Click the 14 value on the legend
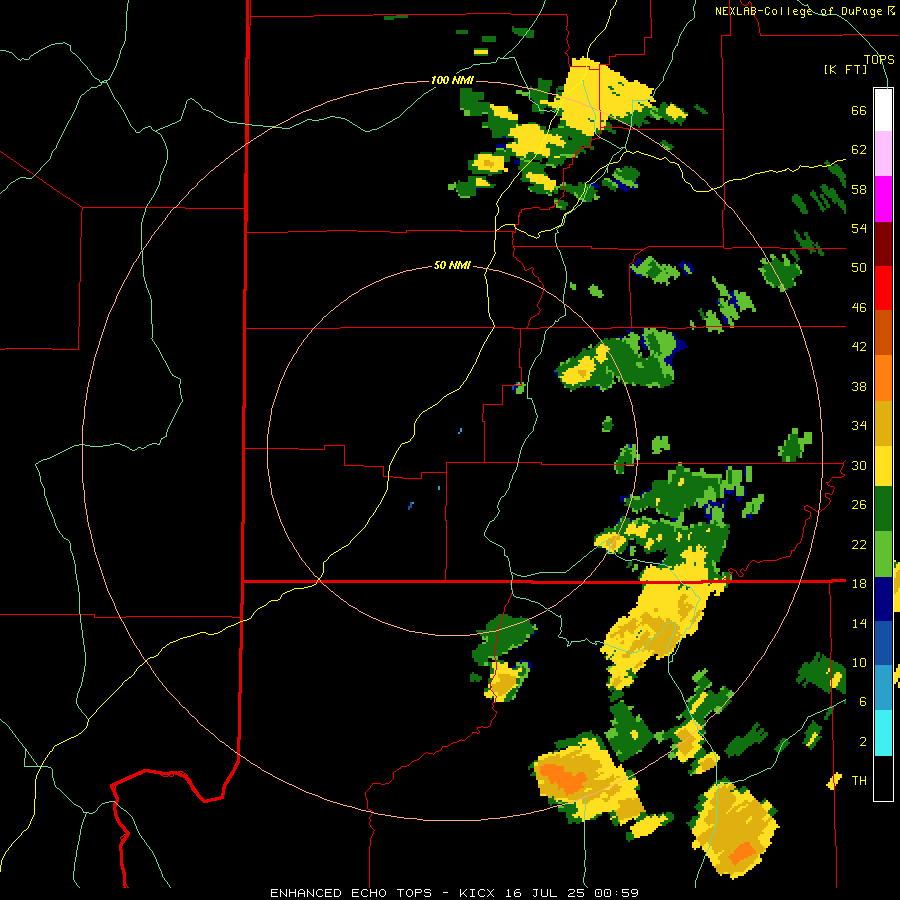Screen dimensions: 900x900 pyautogui.click(x=859, y=623)
